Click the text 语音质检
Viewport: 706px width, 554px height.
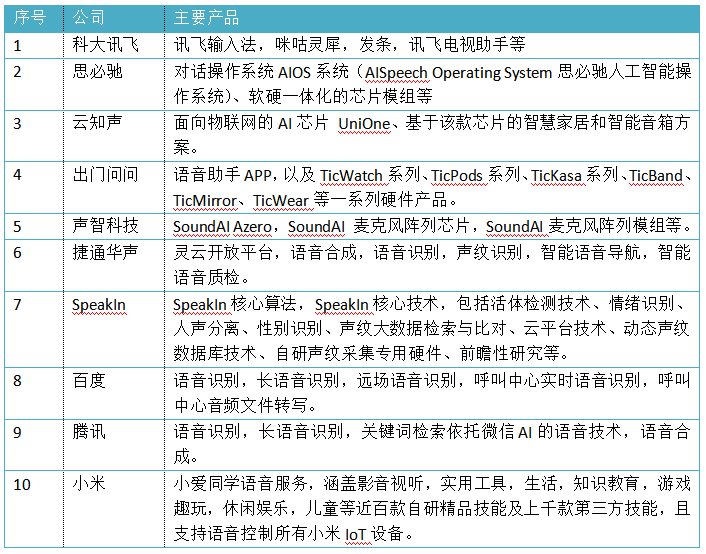[x=207, y=277]
